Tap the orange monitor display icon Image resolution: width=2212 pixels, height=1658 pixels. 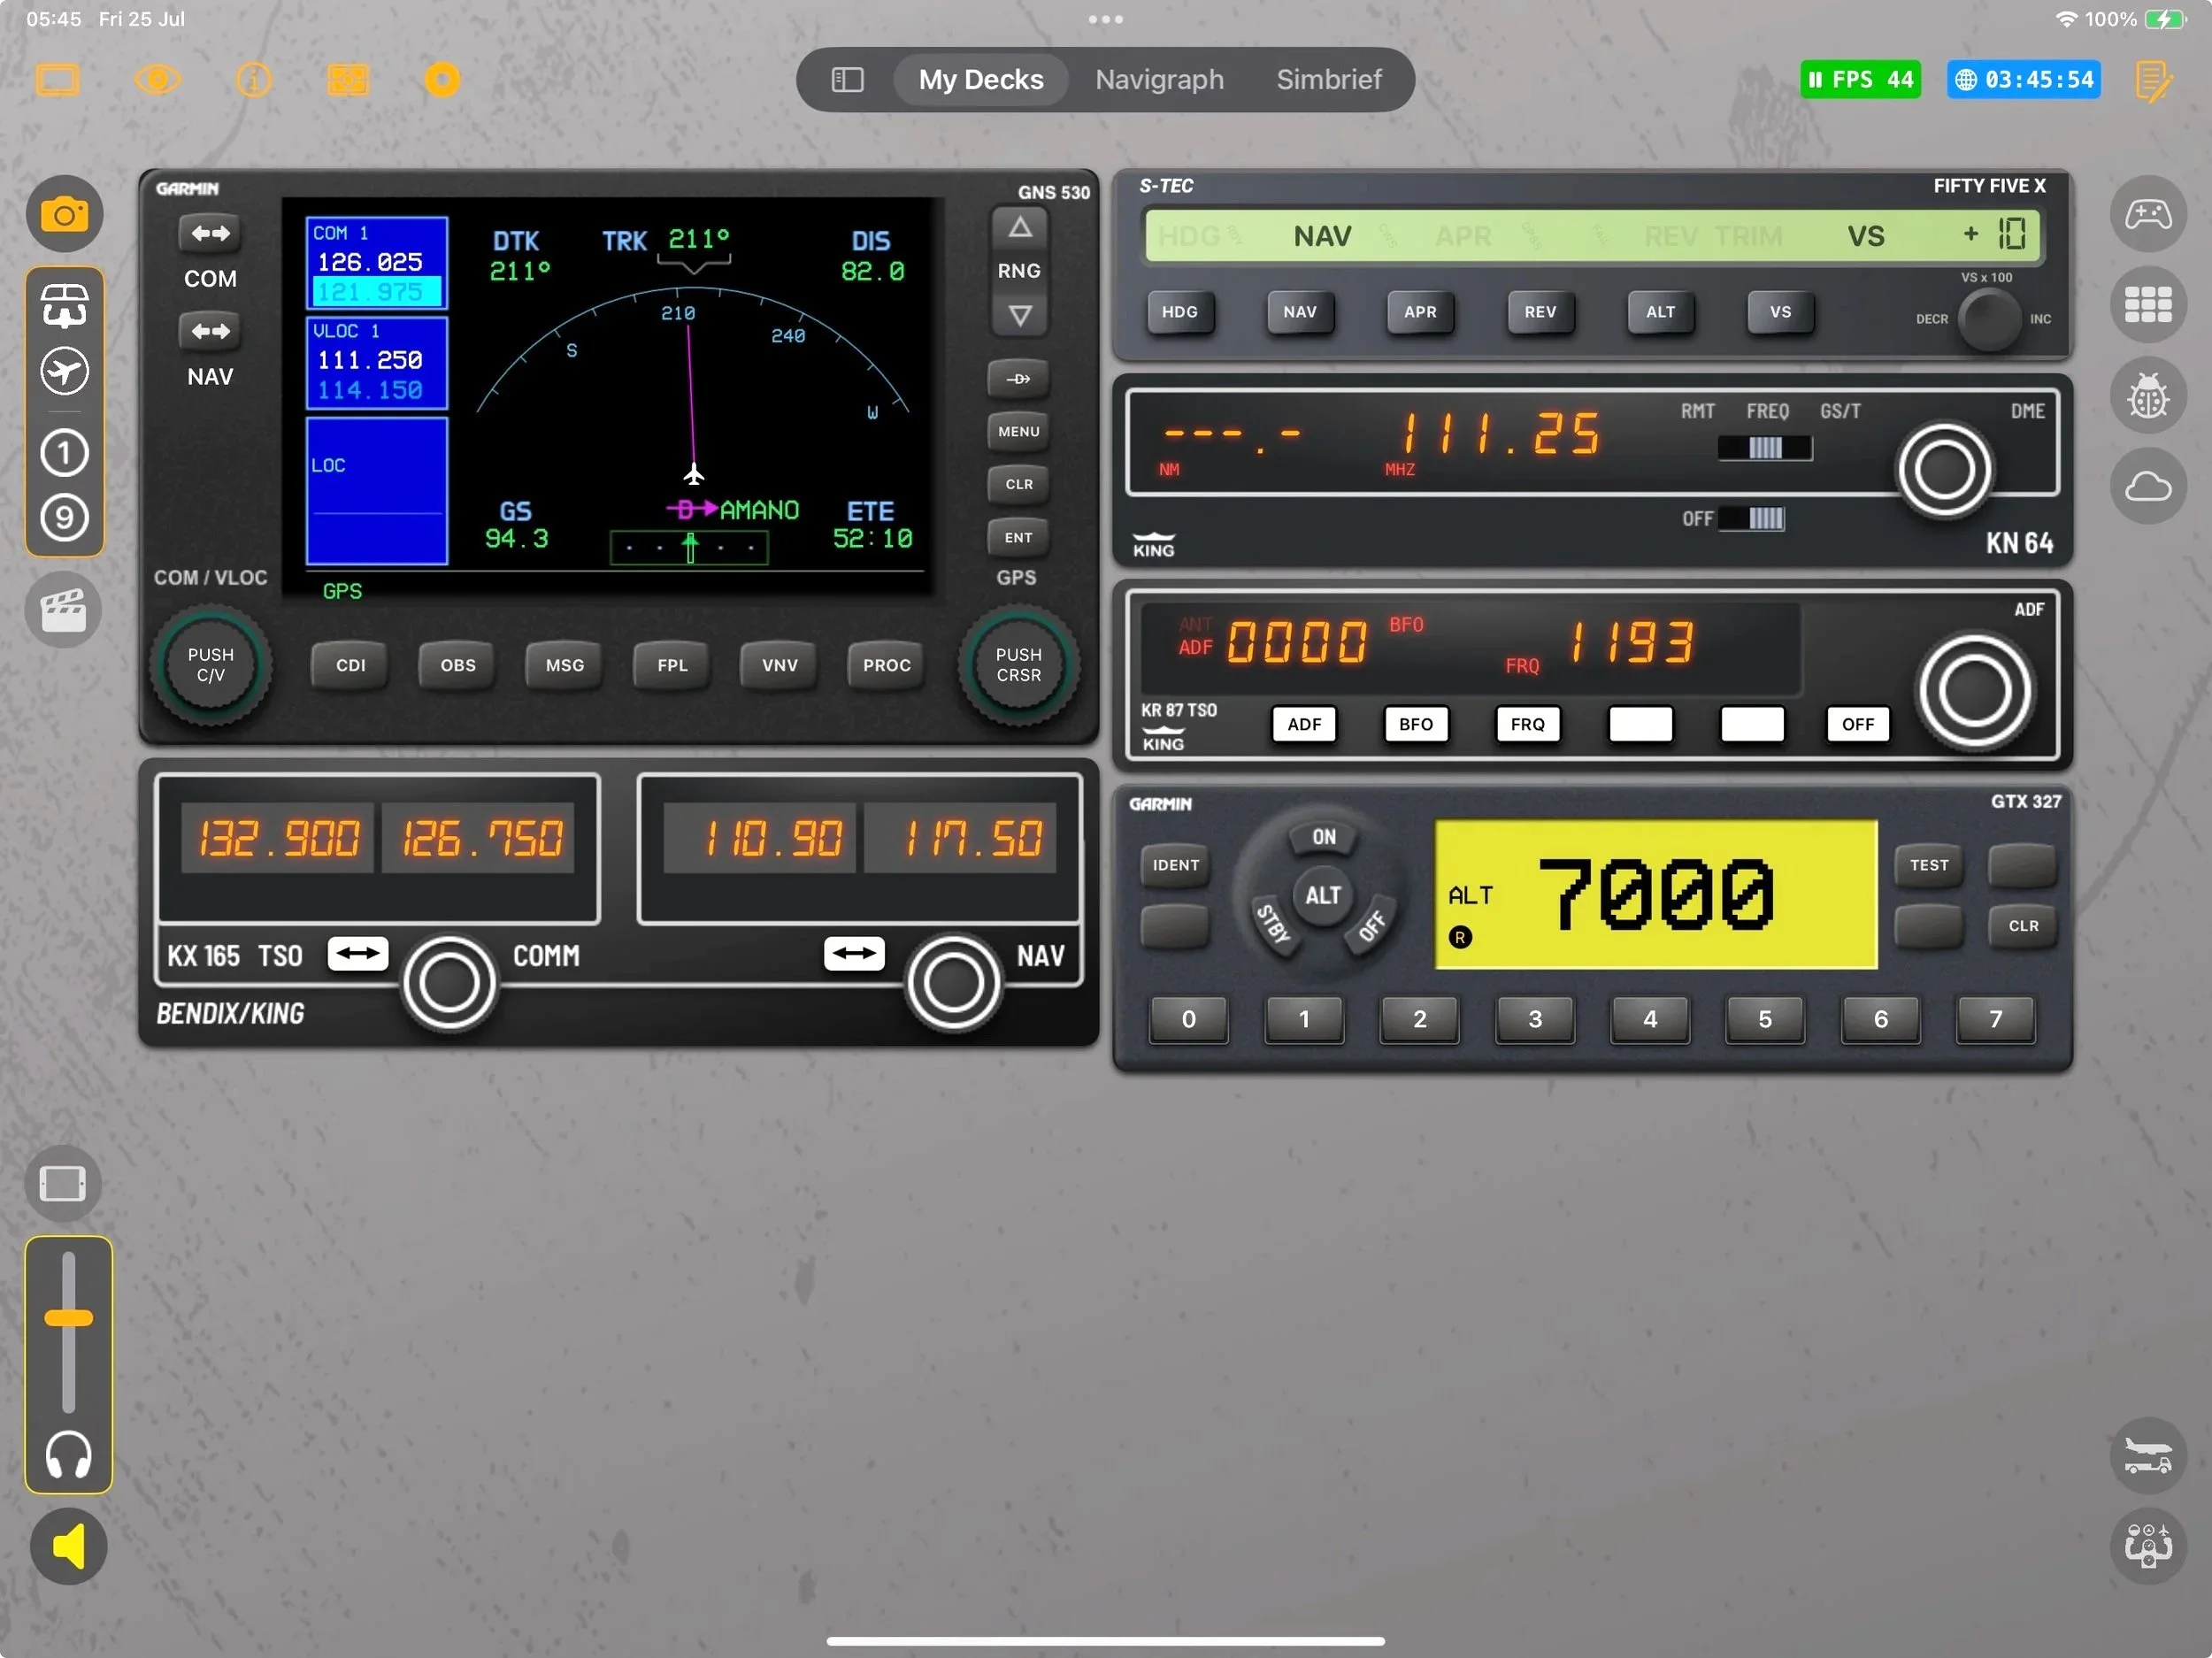(58, 80)
